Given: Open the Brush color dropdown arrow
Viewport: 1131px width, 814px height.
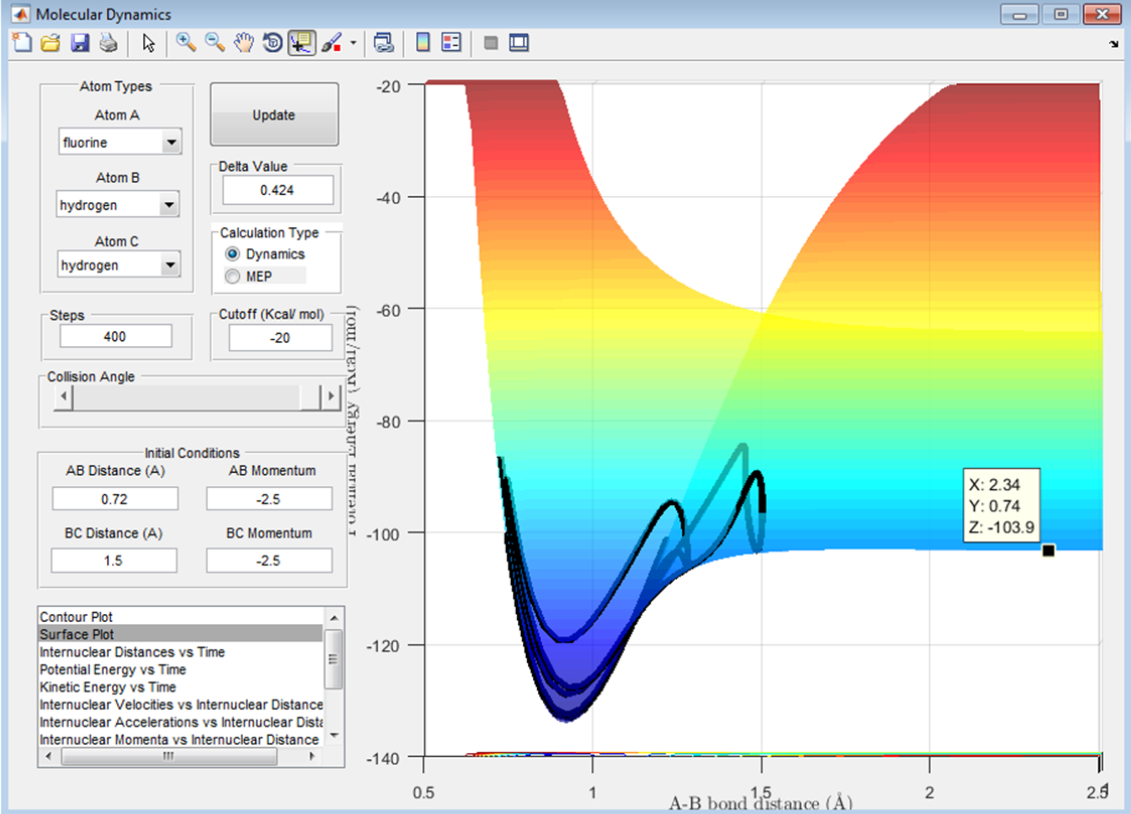Looking at the screenshot, I should pyautogui.click(x=353, y=43).
